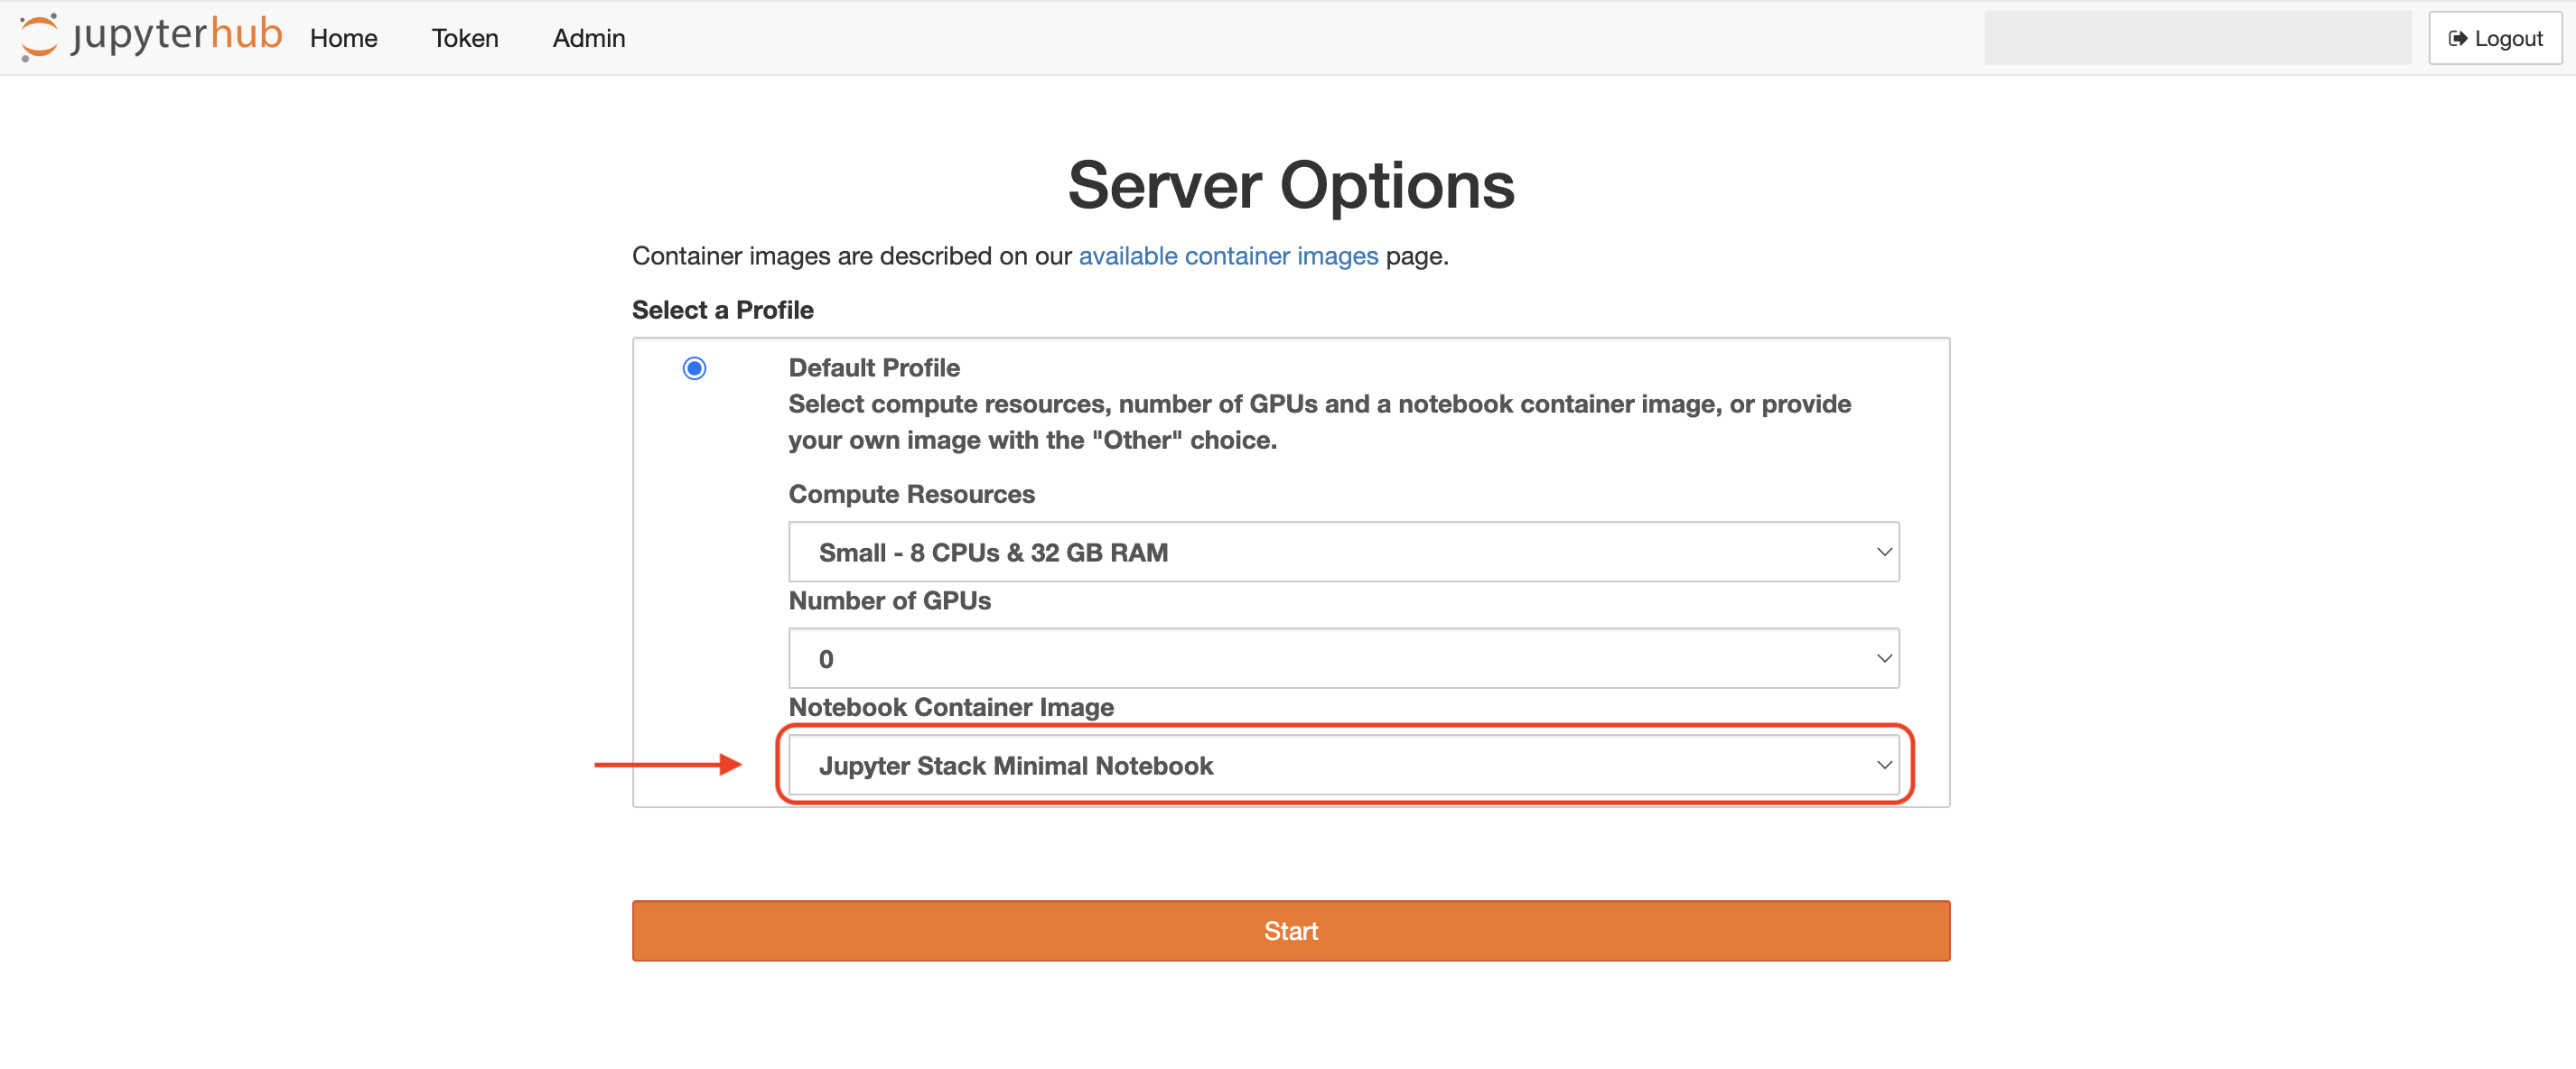2576x1069 pixels.
Task: Click the Number of GPUs label
Action: coord(889,601)
